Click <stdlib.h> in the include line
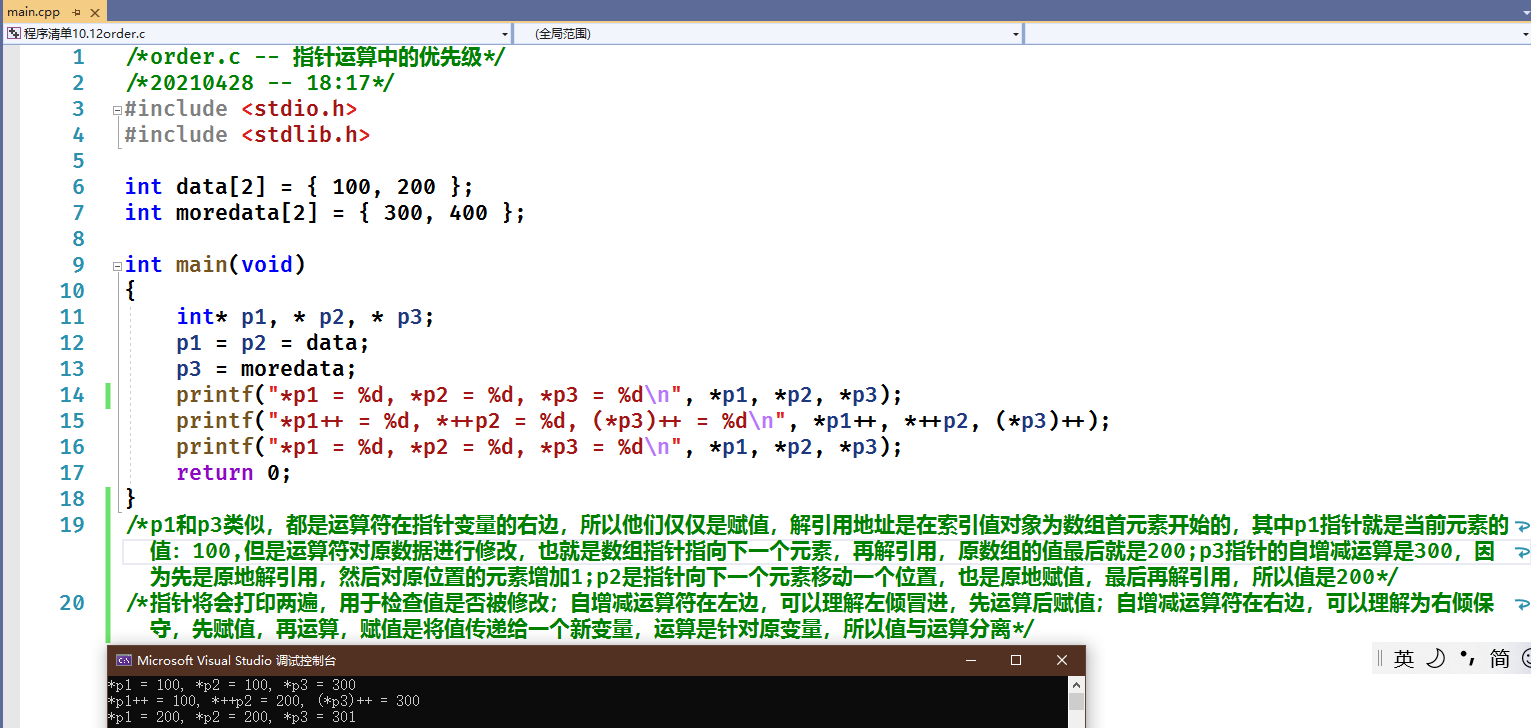 coord(306,135)
